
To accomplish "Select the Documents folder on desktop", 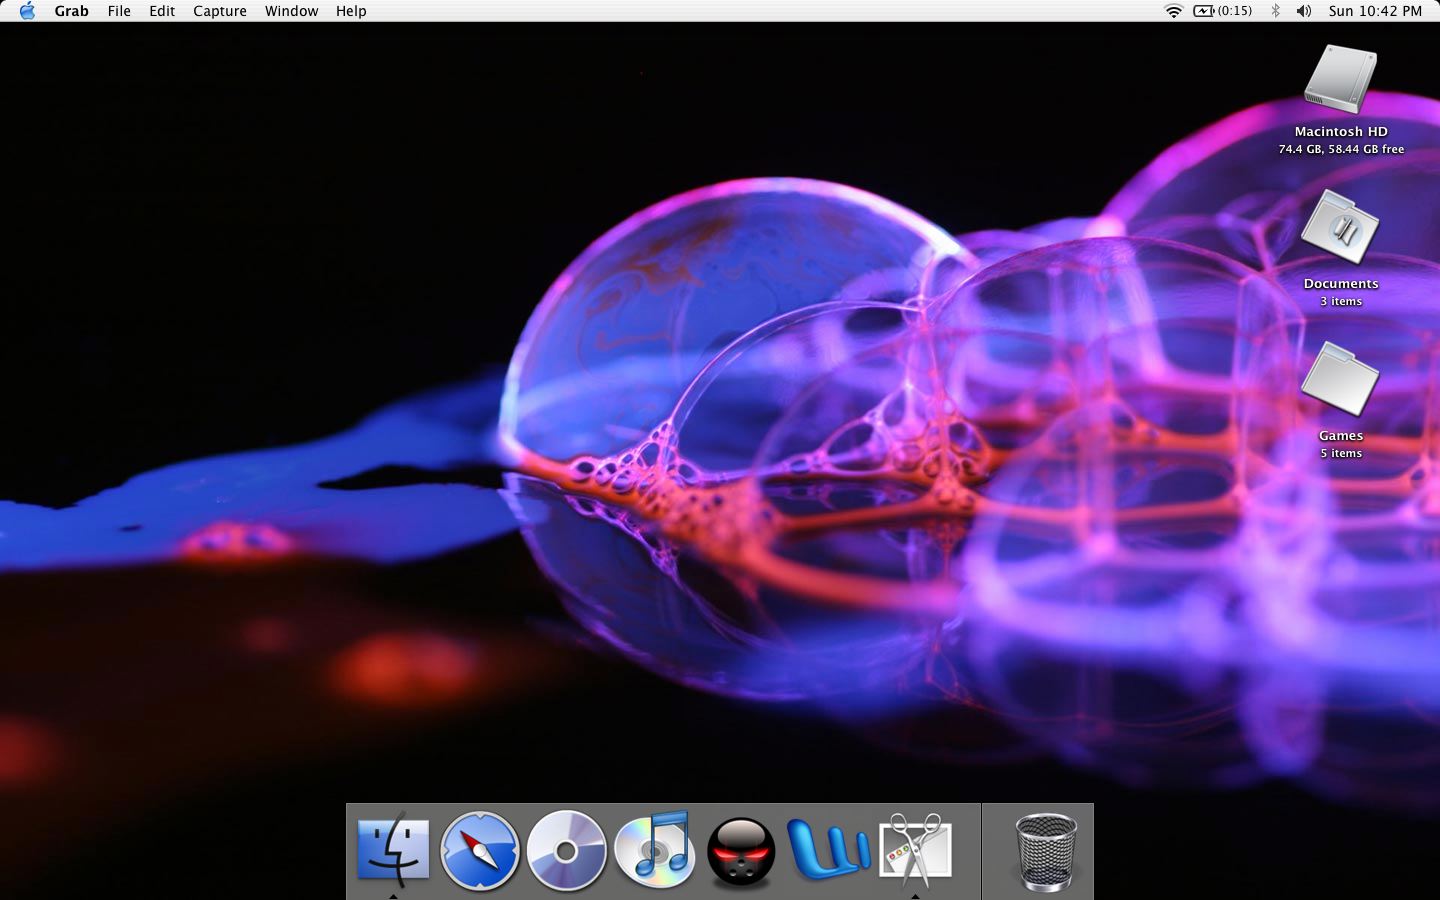I will point(1340,230).
